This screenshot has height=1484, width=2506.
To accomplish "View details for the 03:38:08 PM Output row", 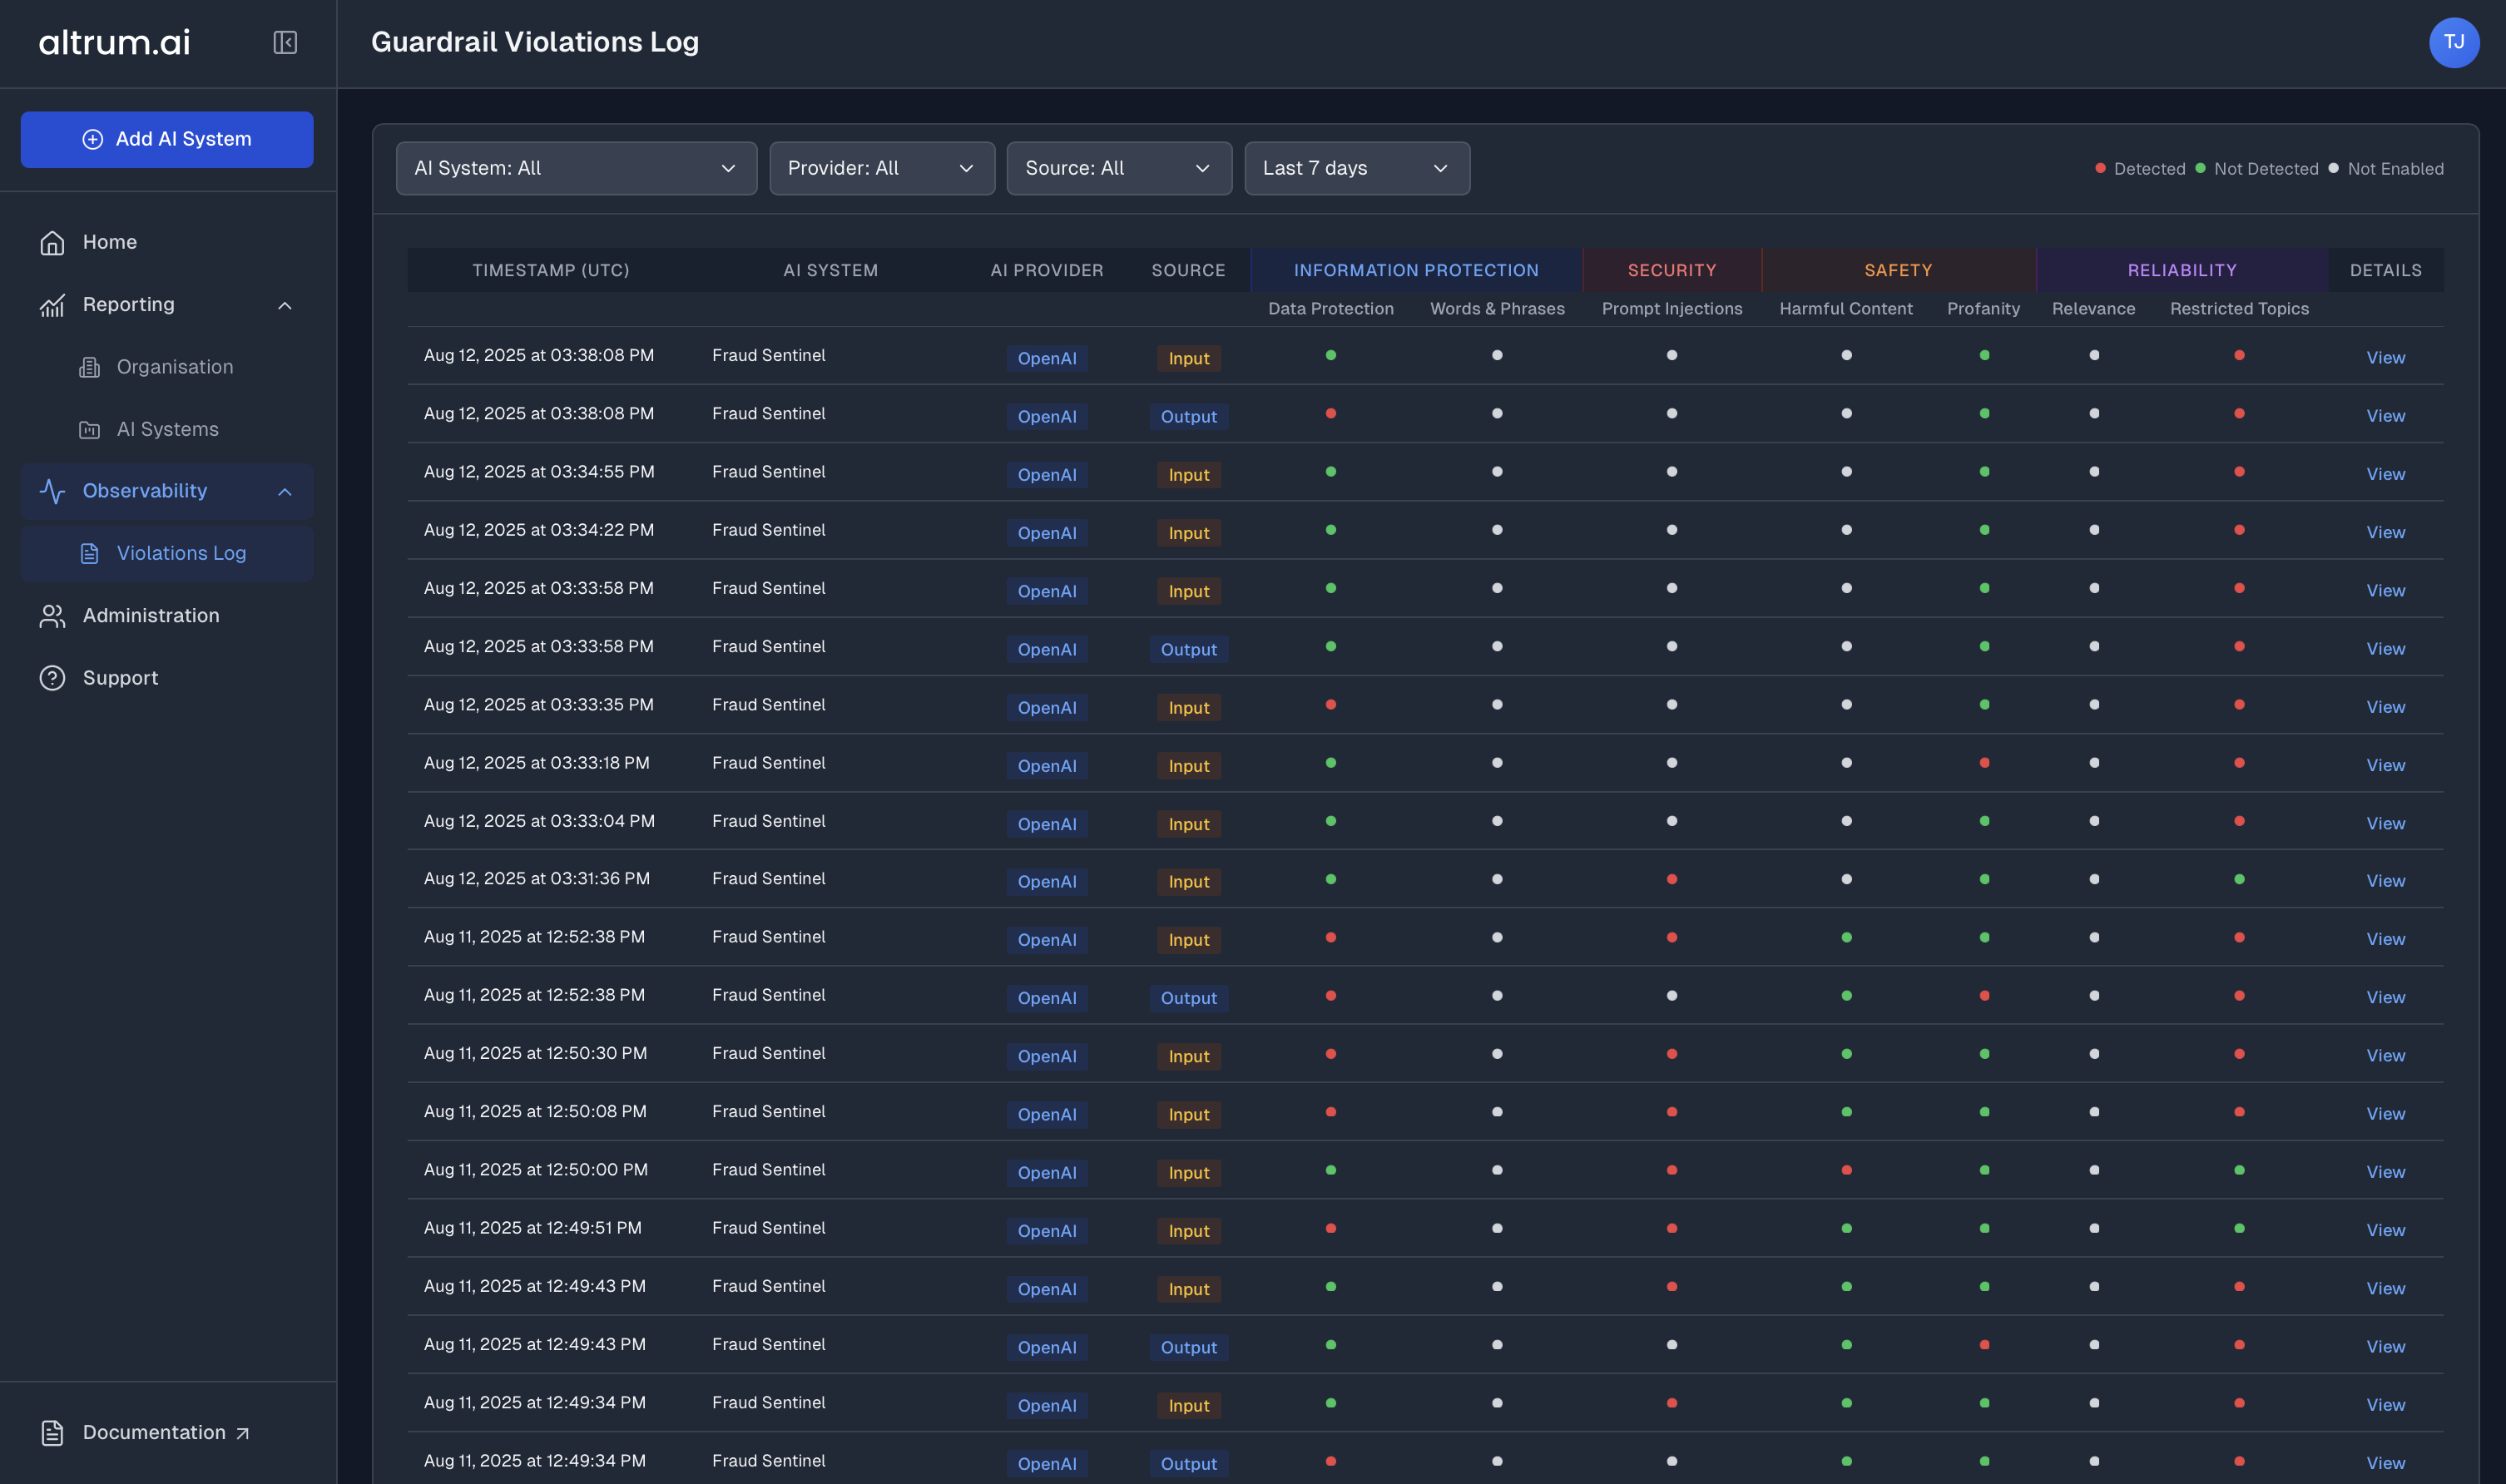I will 2385,416.
